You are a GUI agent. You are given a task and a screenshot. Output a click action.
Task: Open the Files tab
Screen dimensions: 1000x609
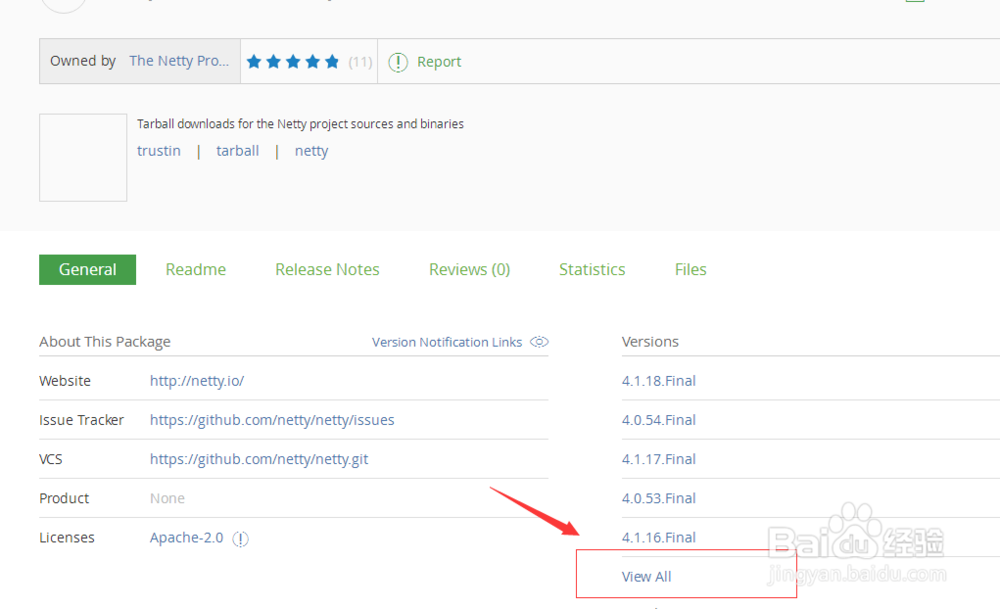click(x=690, y=269)
